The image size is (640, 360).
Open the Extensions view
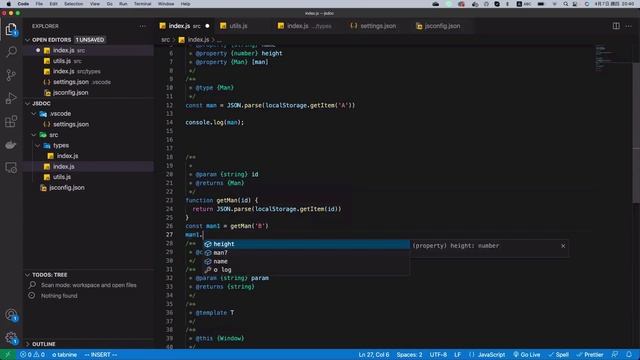click(11, 121)
